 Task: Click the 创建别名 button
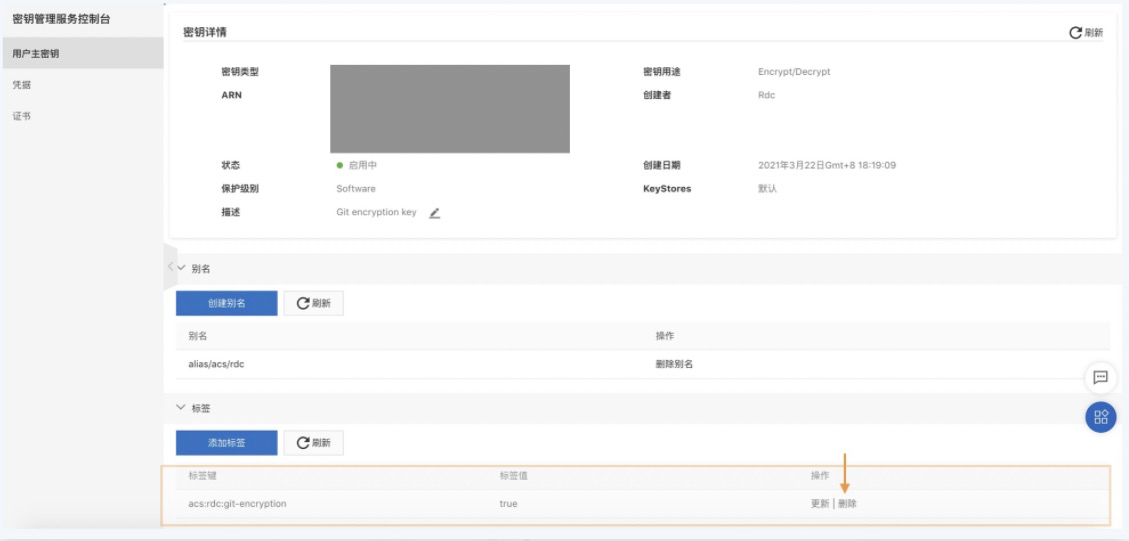[226, 303]
